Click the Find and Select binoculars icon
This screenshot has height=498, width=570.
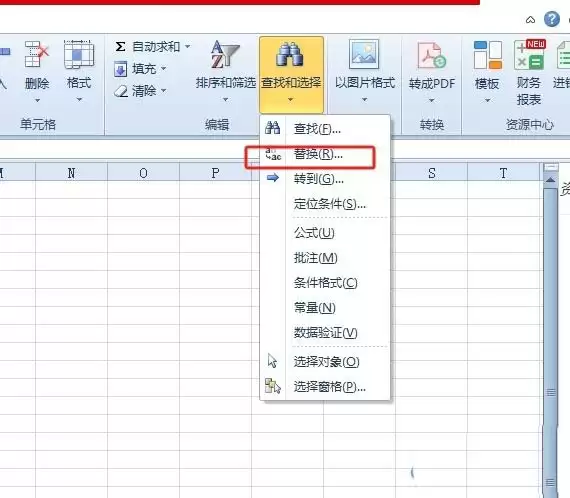point(289,55)
